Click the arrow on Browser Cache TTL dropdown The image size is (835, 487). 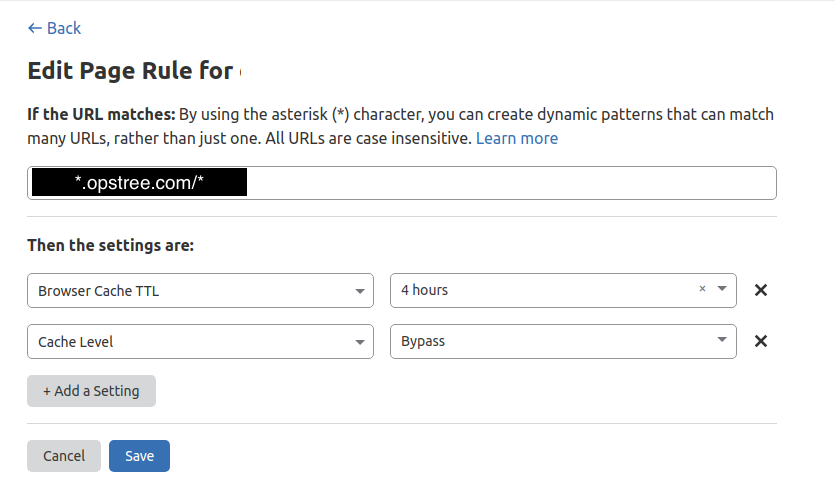[x=359, y=291]
